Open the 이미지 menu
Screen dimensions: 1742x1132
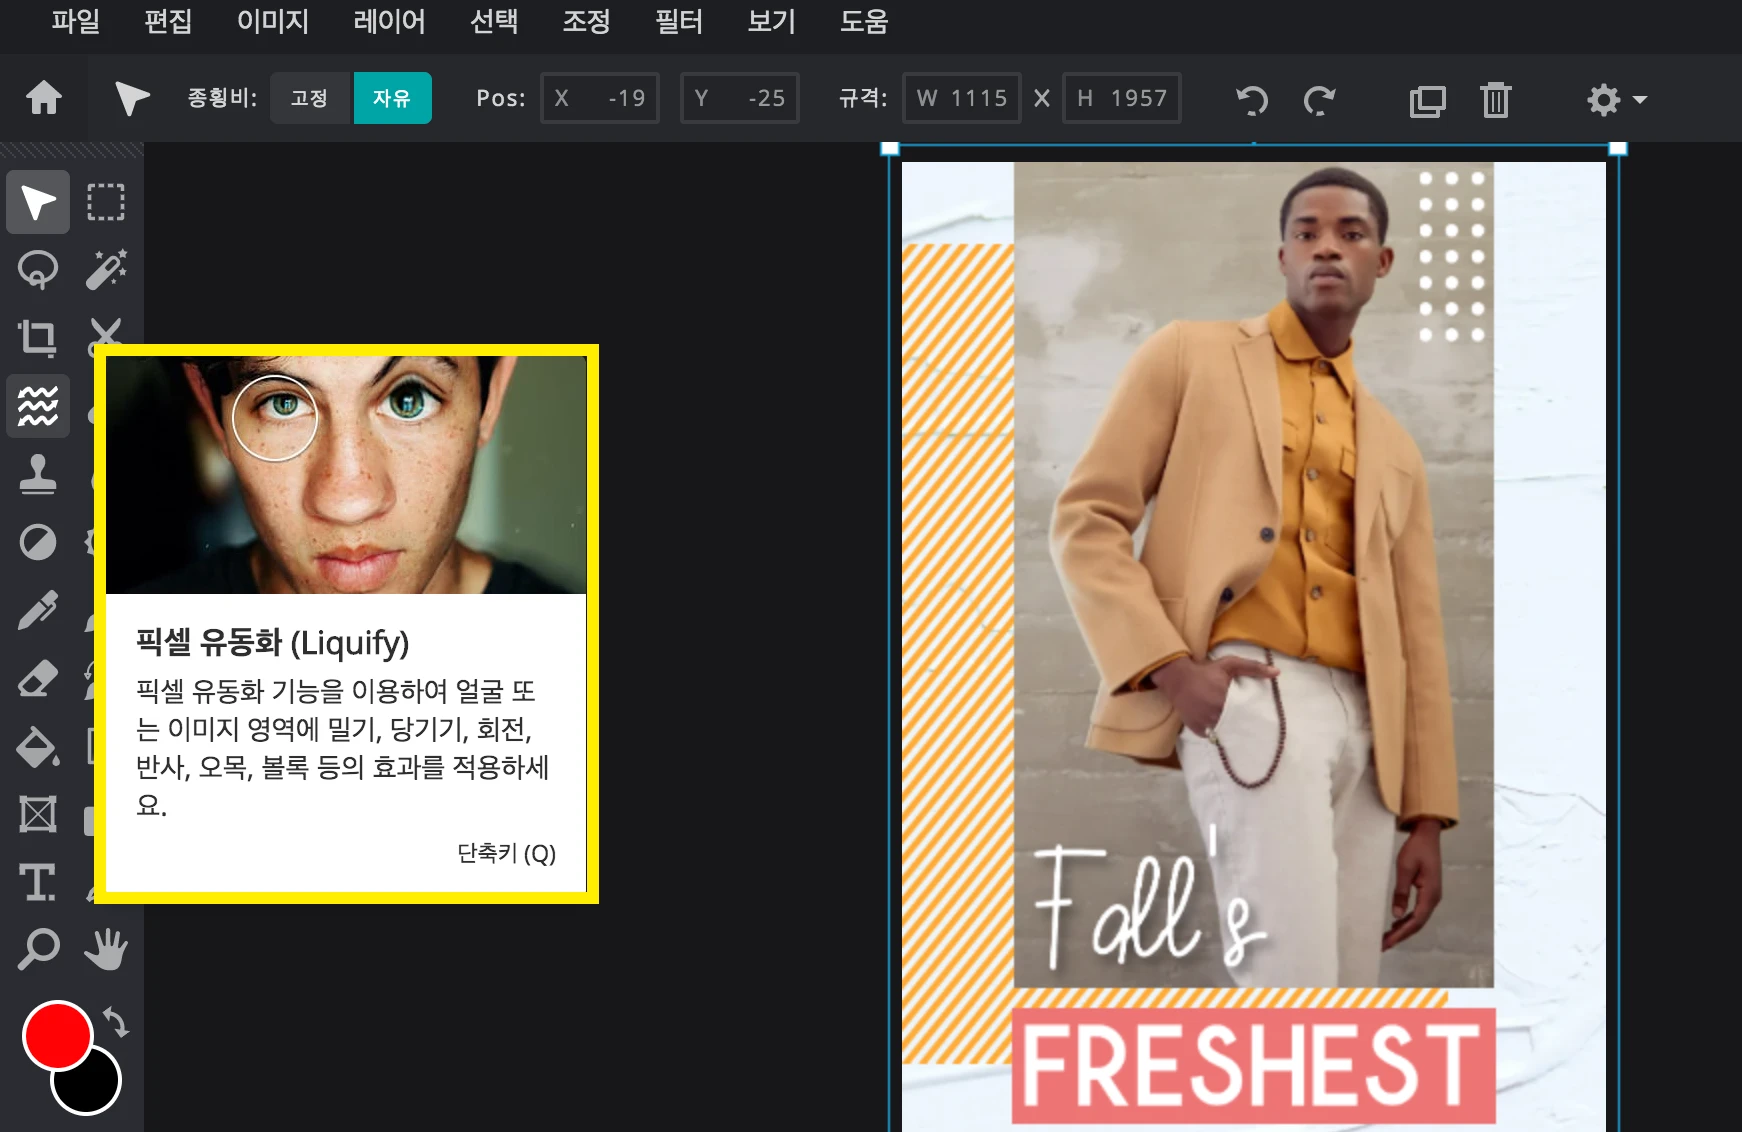pyautogui.click(x=273, y=21)
